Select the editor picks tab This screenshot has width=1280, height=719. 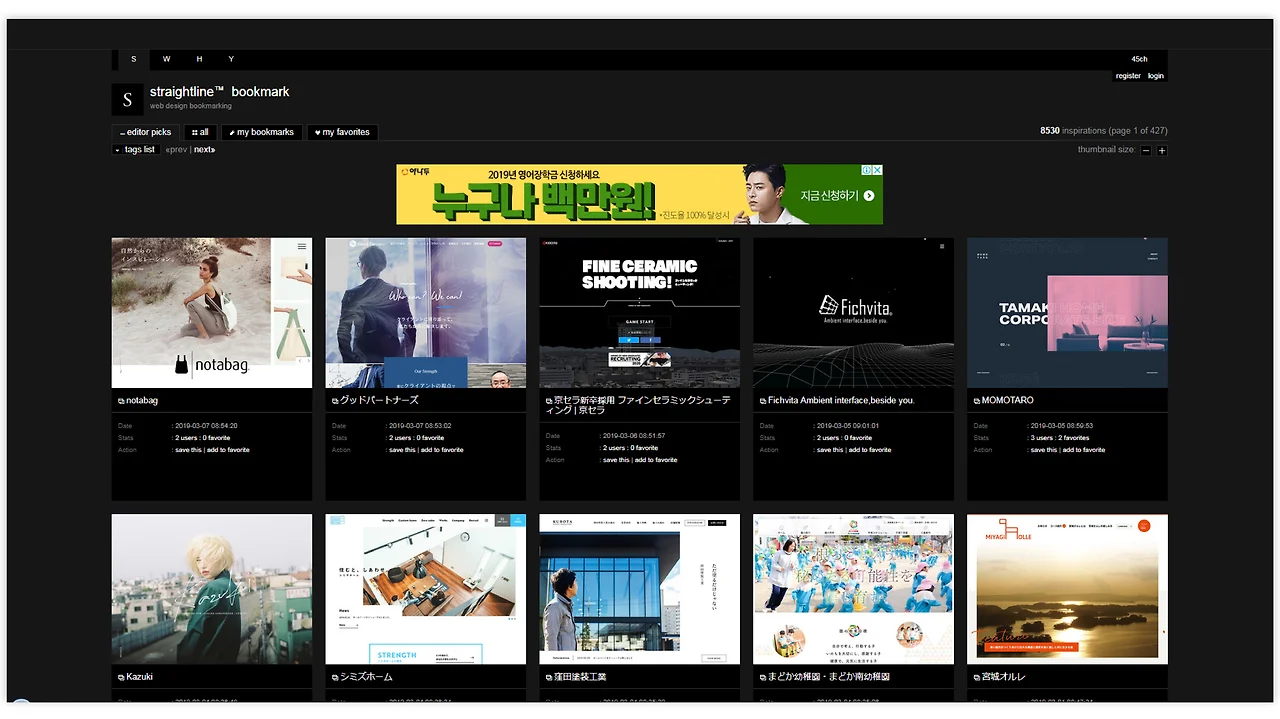coord(146,132)
